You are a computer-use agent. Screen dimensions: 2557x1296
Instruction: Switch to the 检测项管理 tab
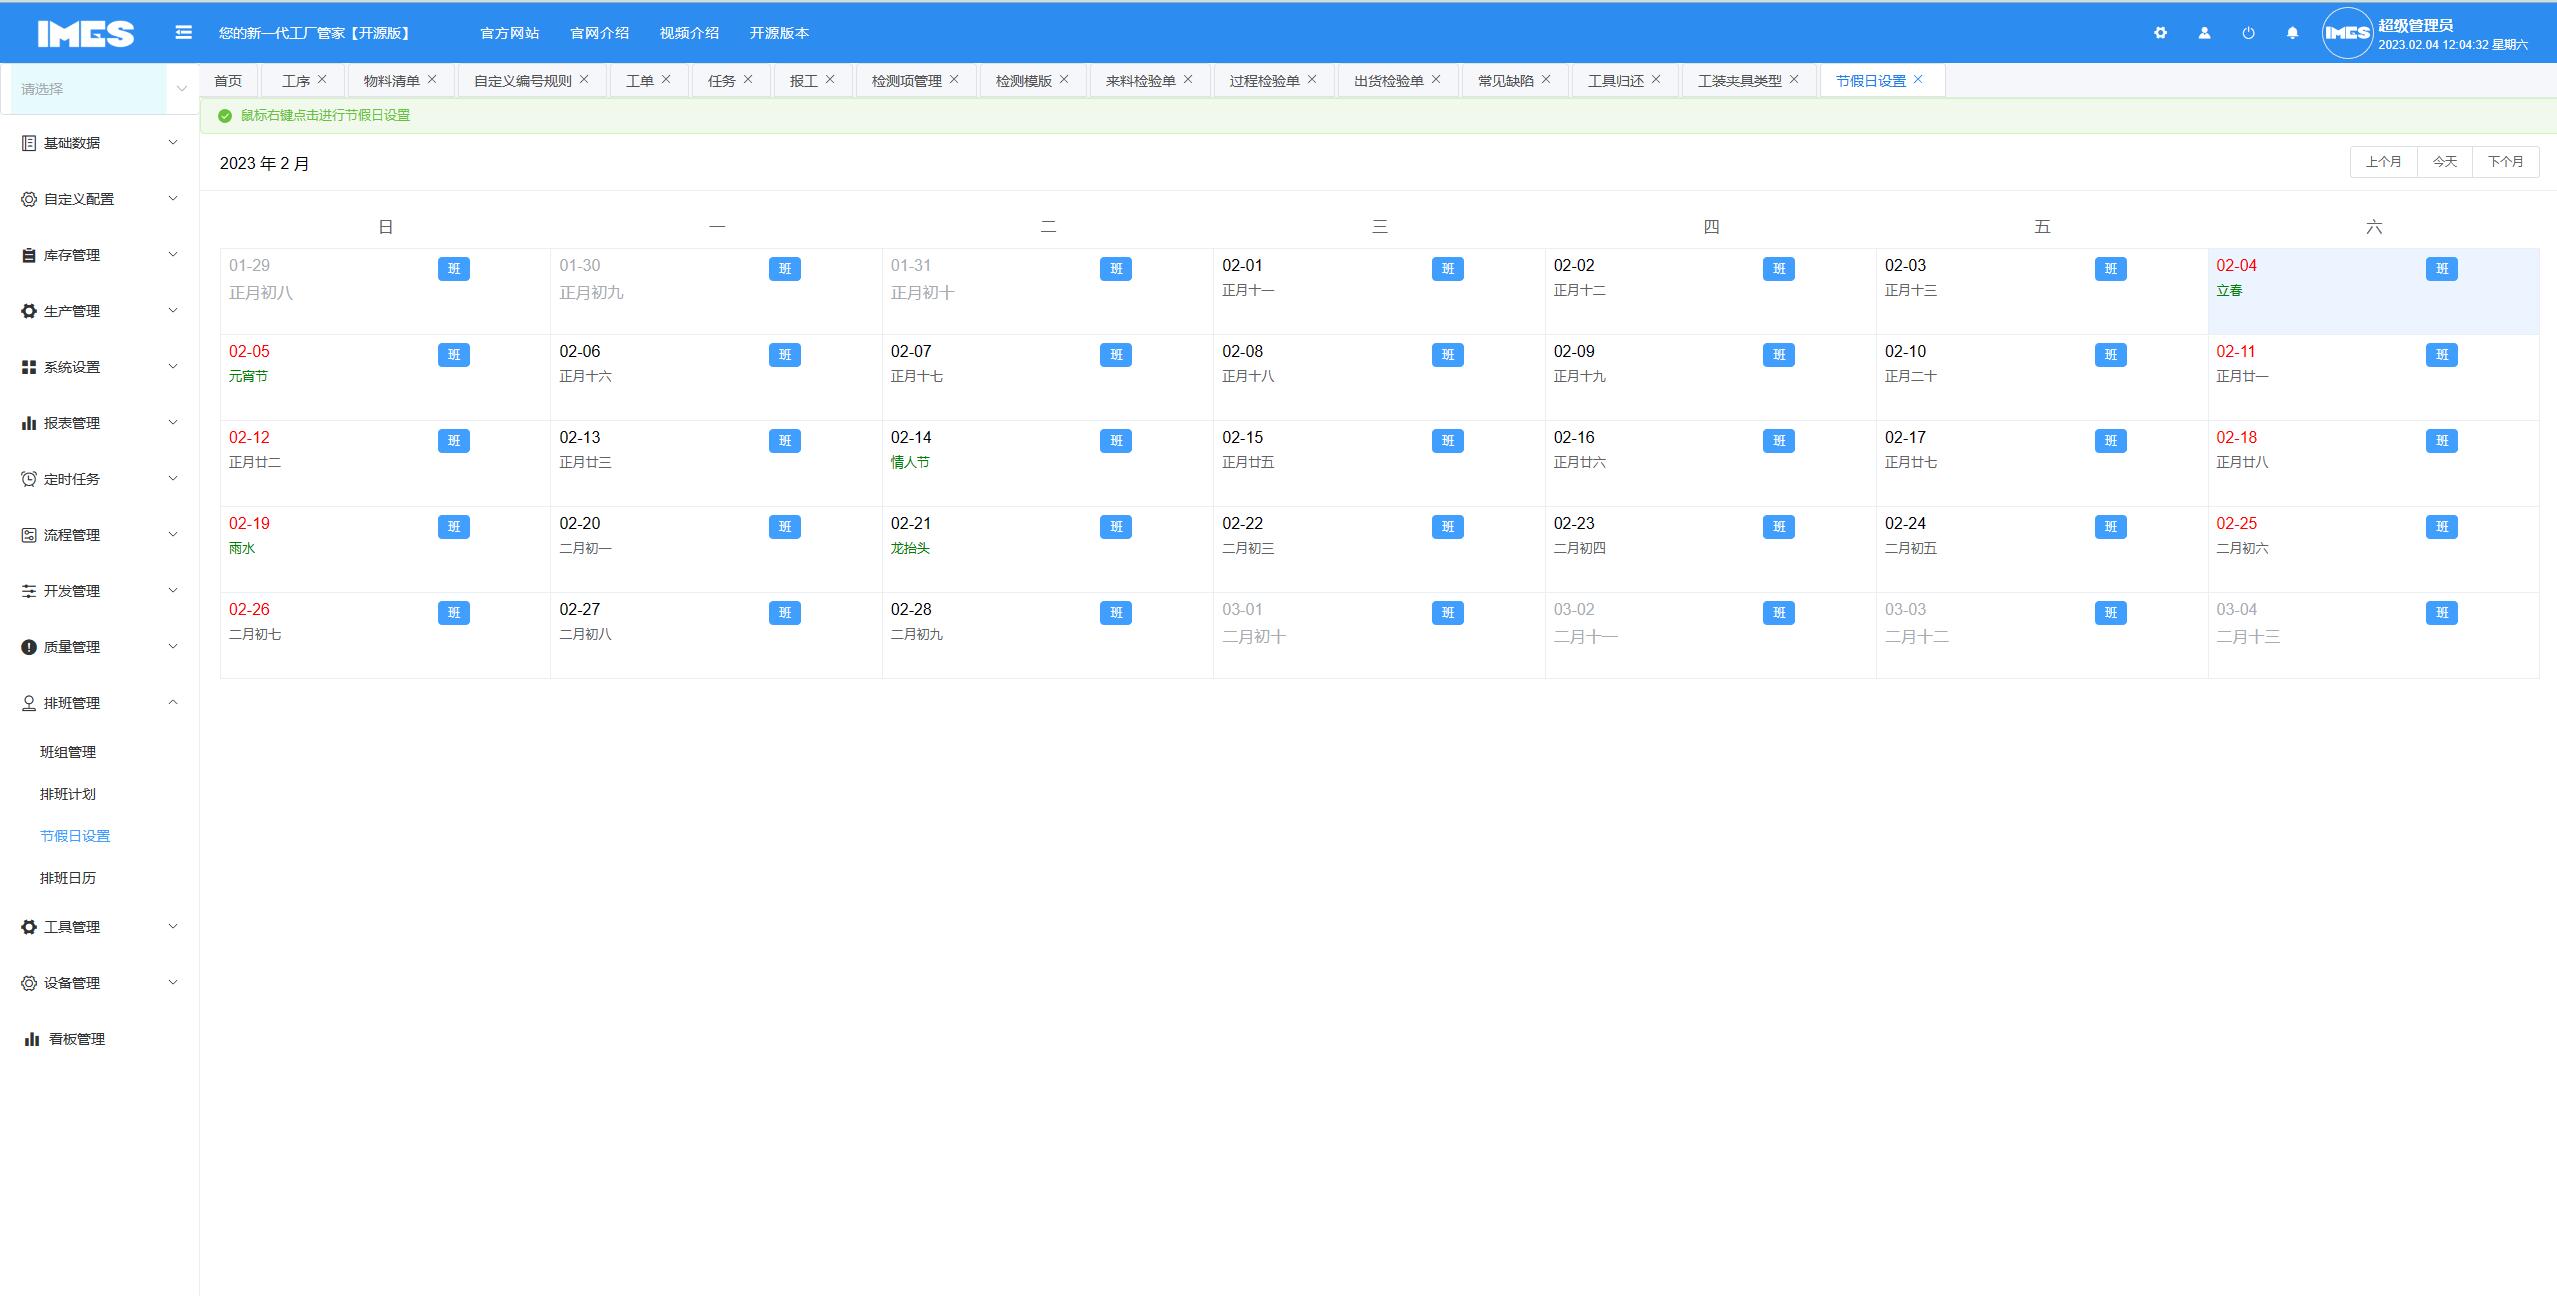(x=906, y=81)
